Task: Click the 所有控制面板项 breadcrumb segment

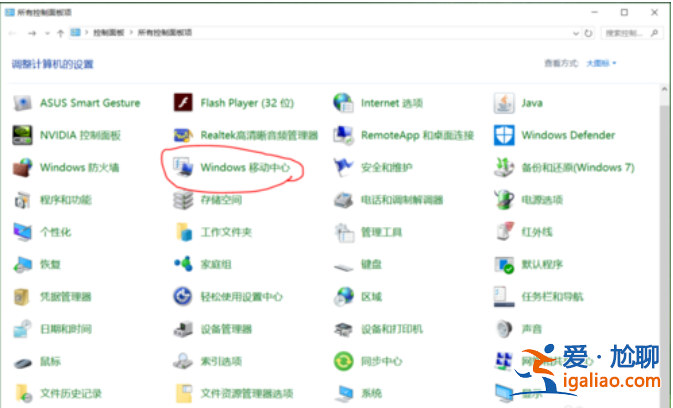Action: 165,33
